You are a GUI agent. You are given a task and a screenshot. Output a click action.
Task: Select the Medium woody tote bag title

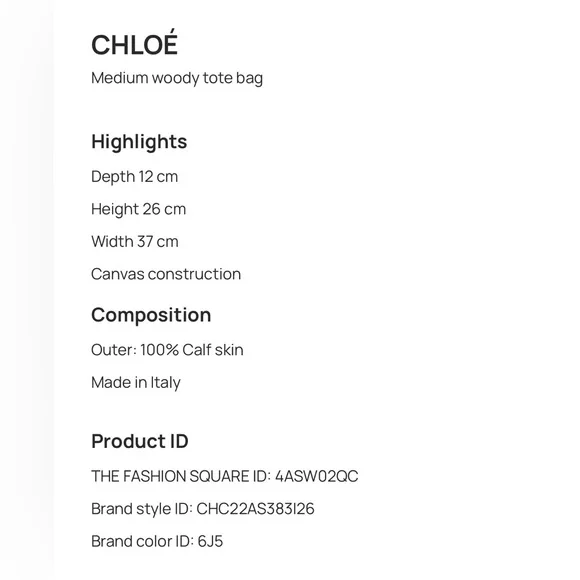click(177, 78)
